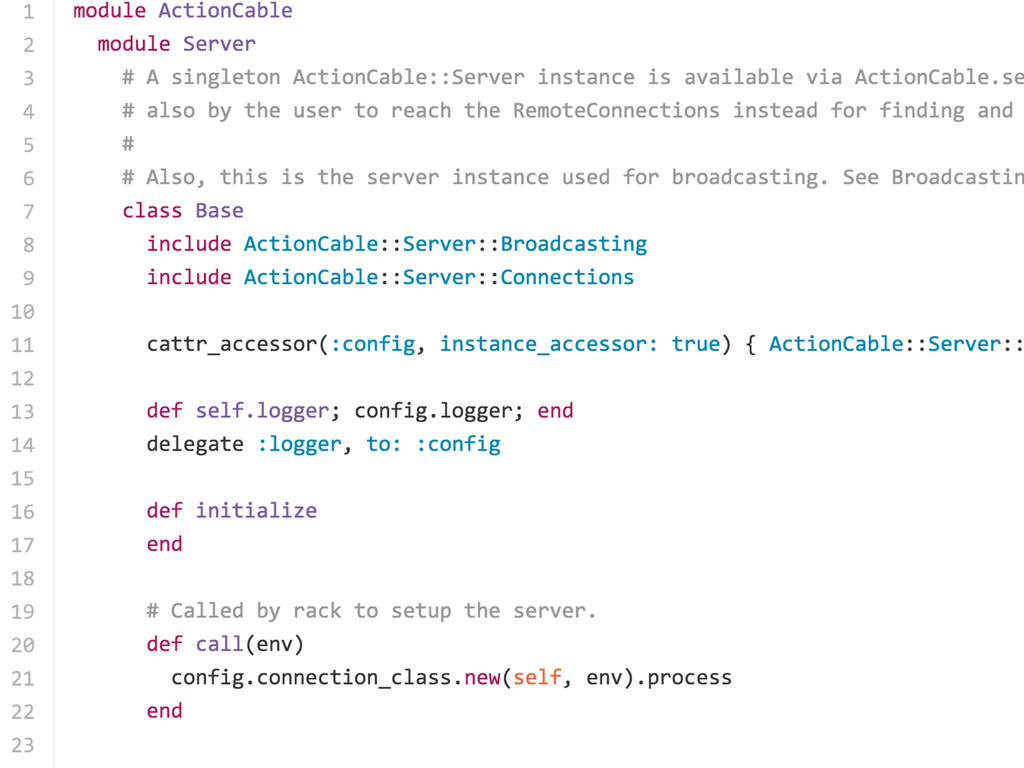Click the 'class' keyword on line 7
This screenshot has height=768, width=1024.
[x=152, y=210]
